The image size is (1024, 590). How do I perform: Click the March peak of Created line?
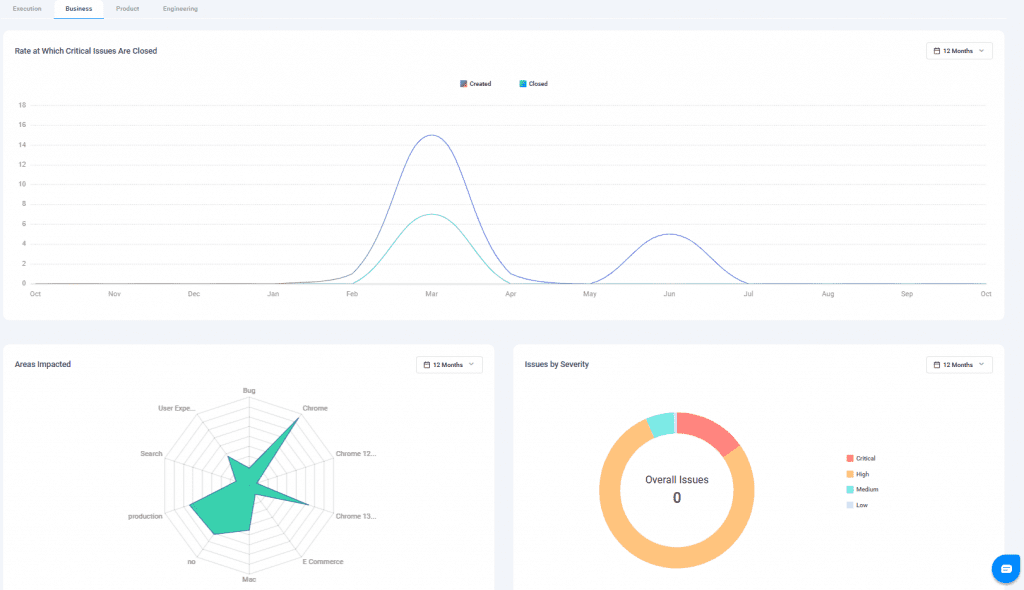(430, 136)
